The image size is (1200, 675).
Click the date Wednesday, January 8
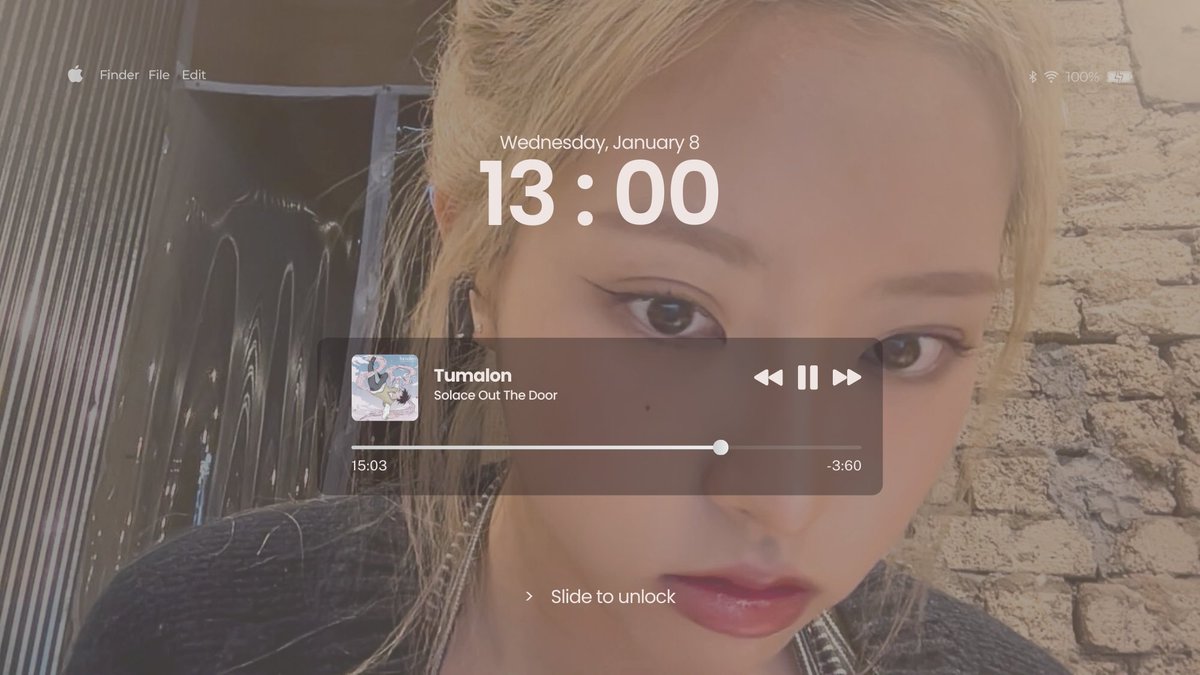(x=600, y=142)
